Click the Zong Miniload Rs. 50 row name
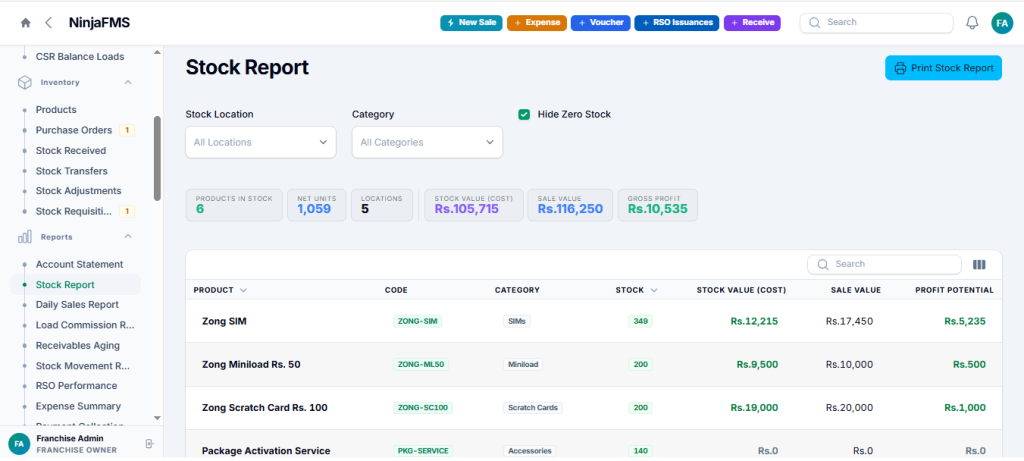This screenshot has width=1024, height=461. pos(251,364)
